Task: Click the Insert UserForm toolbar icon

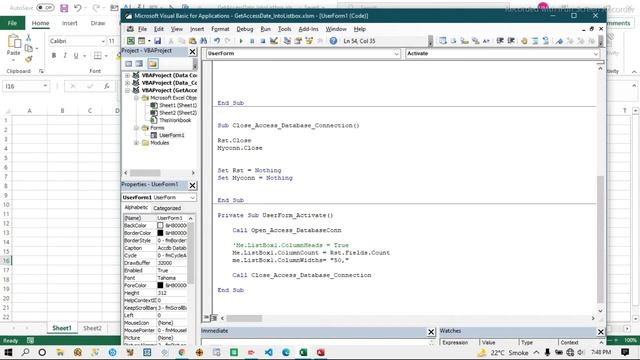Action: click(141, 41)
